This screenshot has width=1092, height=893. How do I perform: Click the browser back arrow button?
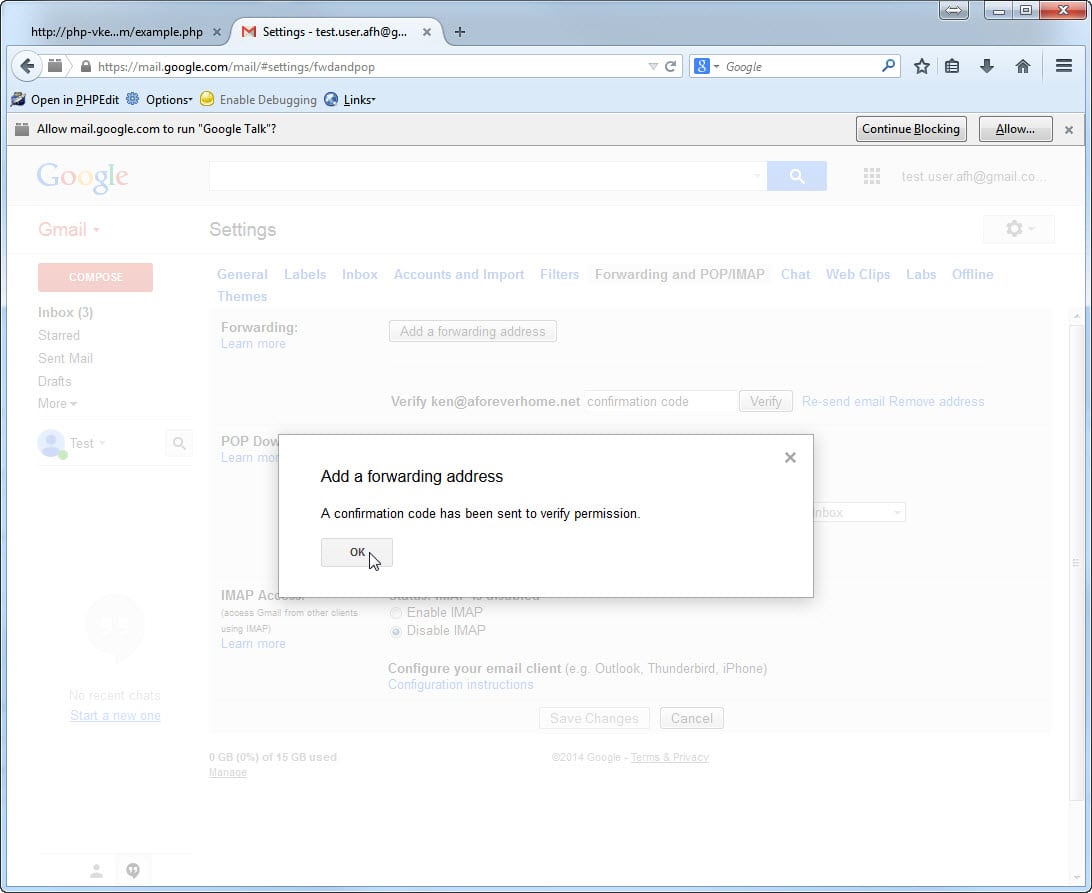pyautogui.click(x=27, y=66)
